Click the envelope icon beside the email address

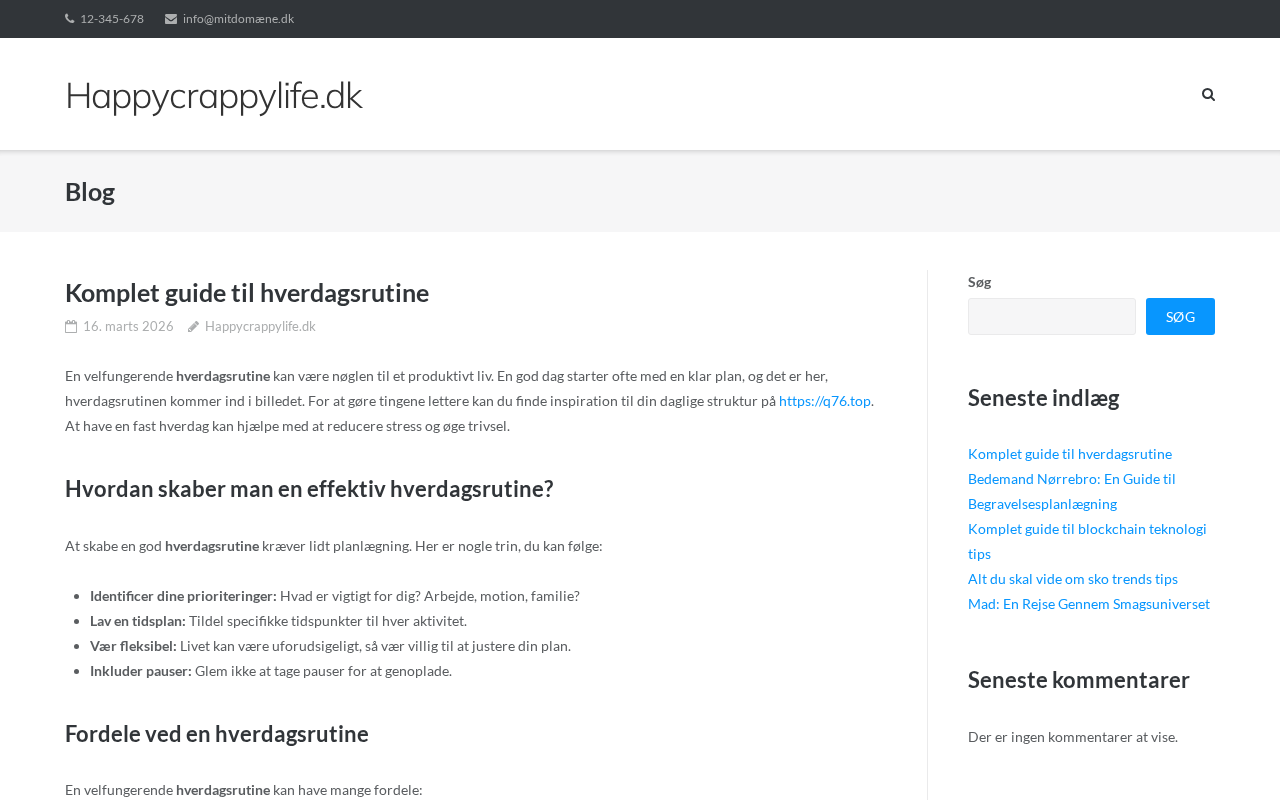pyautogui.click(x=171, y=19)
